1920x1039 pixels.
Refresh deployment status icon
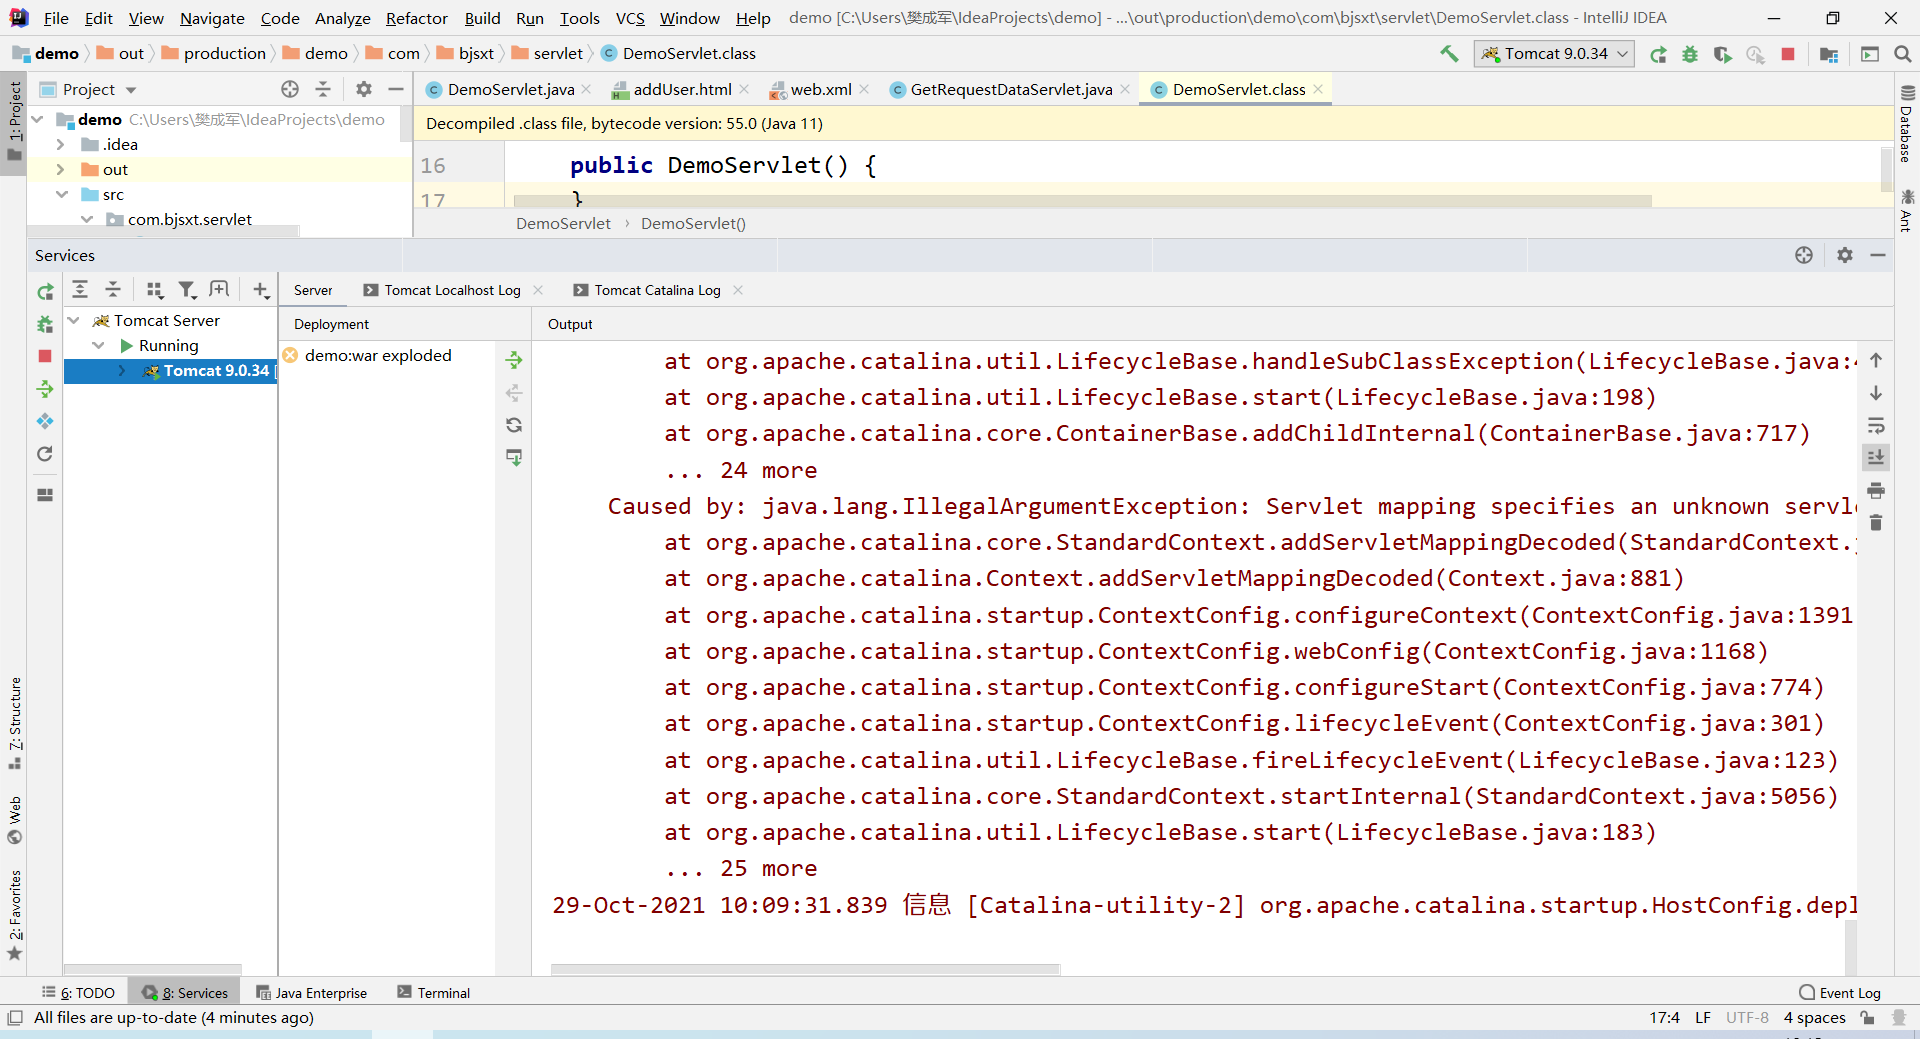[x=514, y=425]
